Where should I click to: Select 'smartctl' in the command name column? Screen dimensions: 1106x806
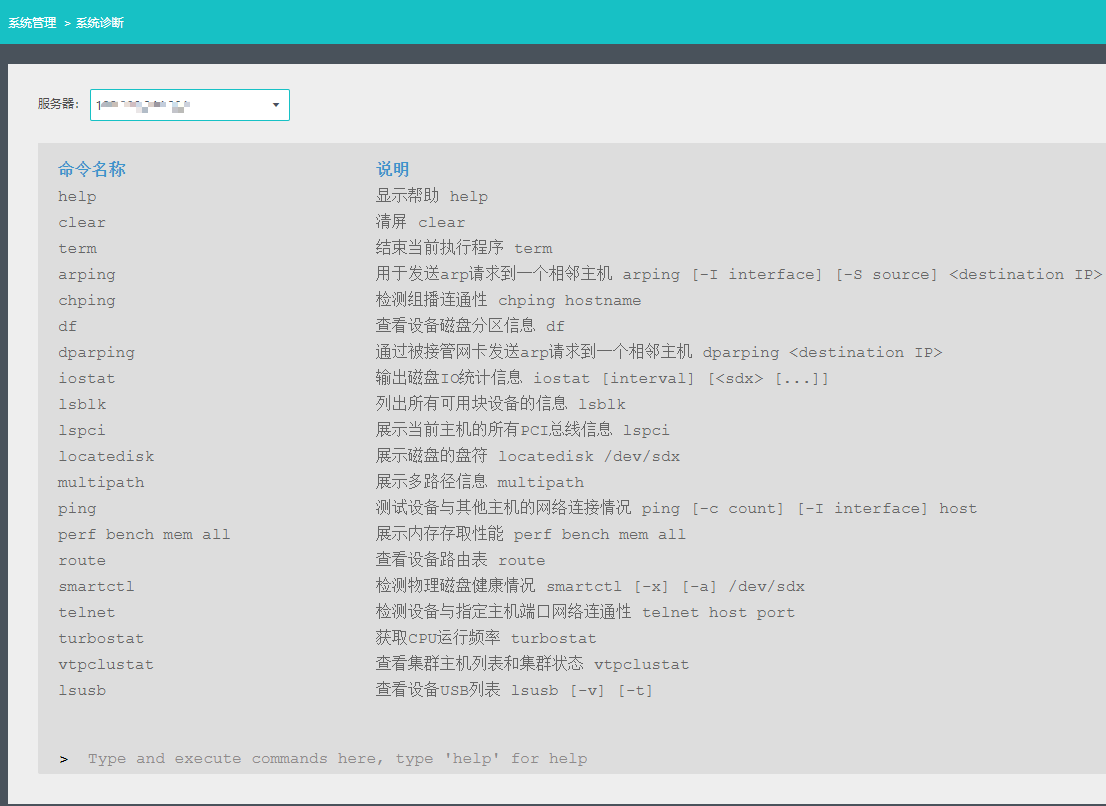96,587
